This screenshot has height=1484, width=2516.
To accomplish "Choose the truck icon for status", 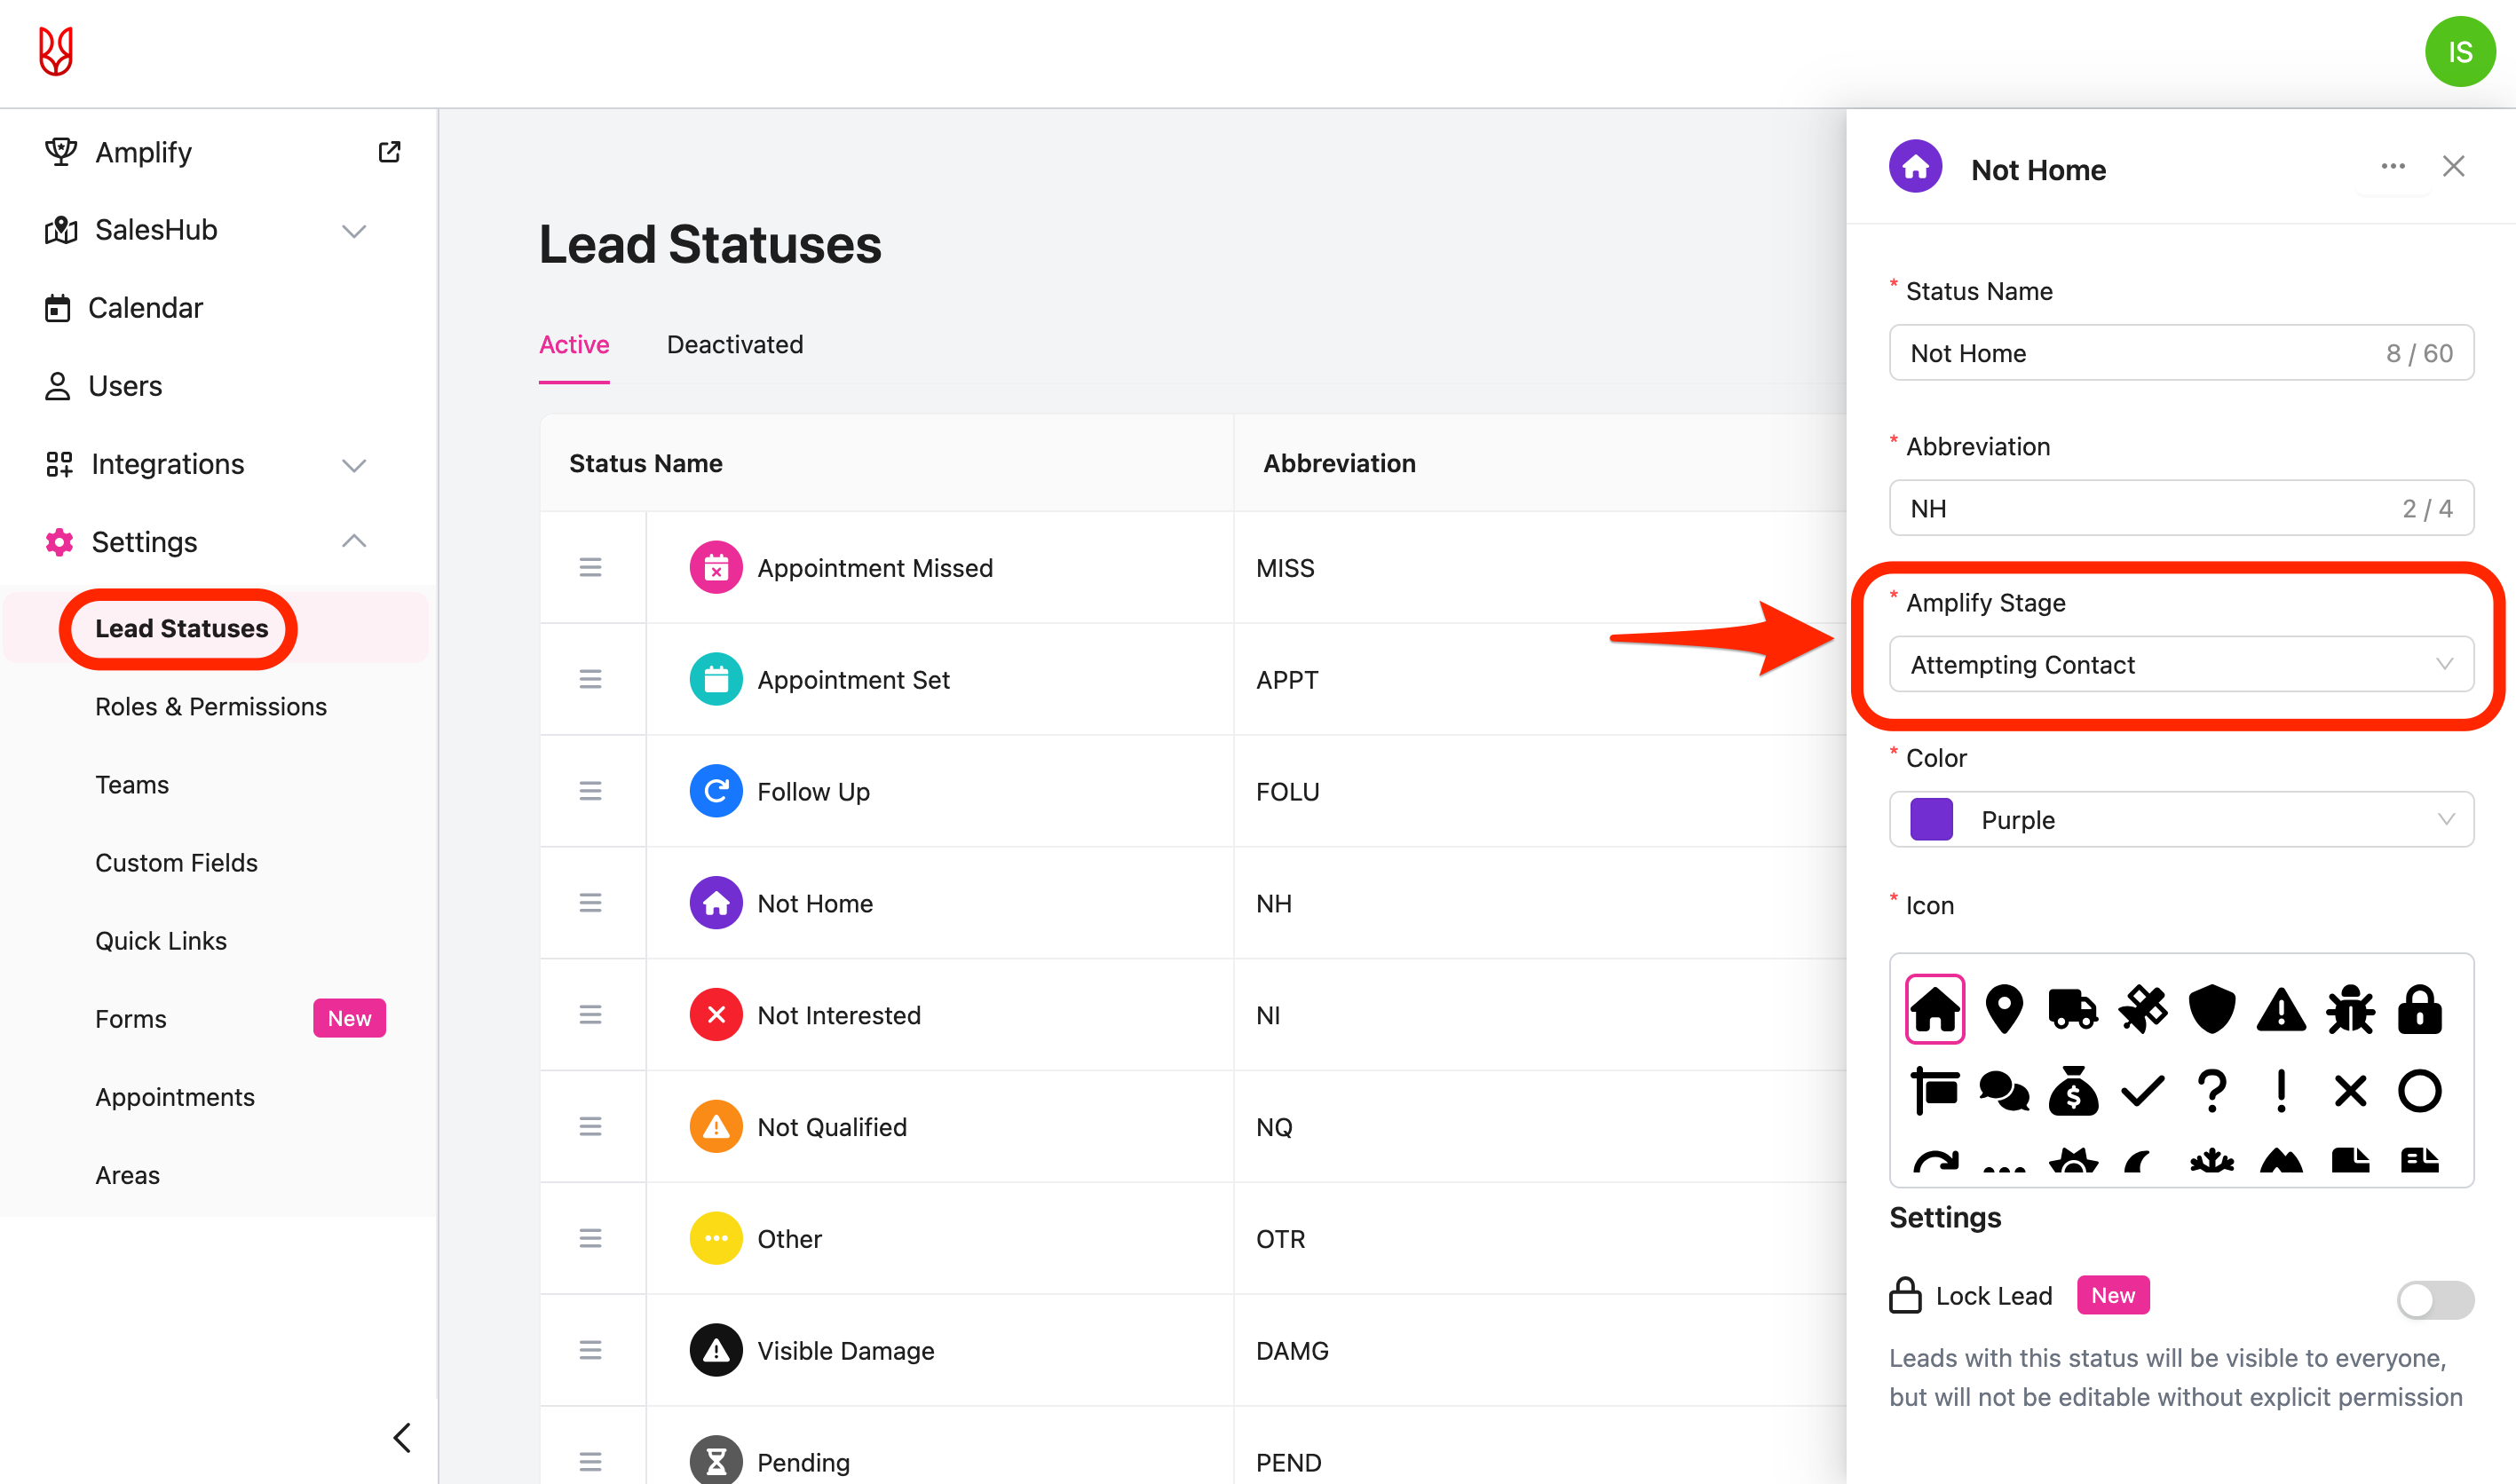I will [2073, 1009].
